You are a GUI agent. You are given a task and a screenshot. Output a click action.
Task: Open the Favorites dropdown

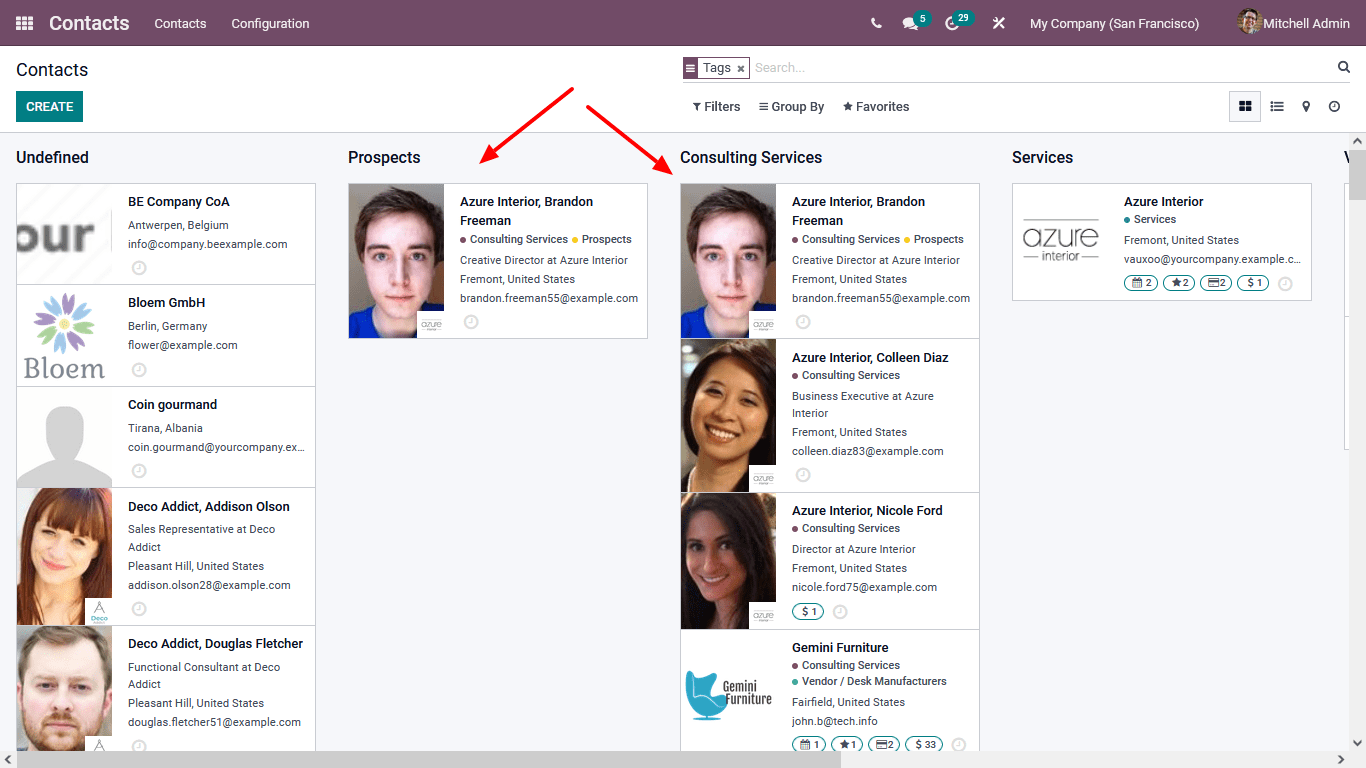[876, 106]
